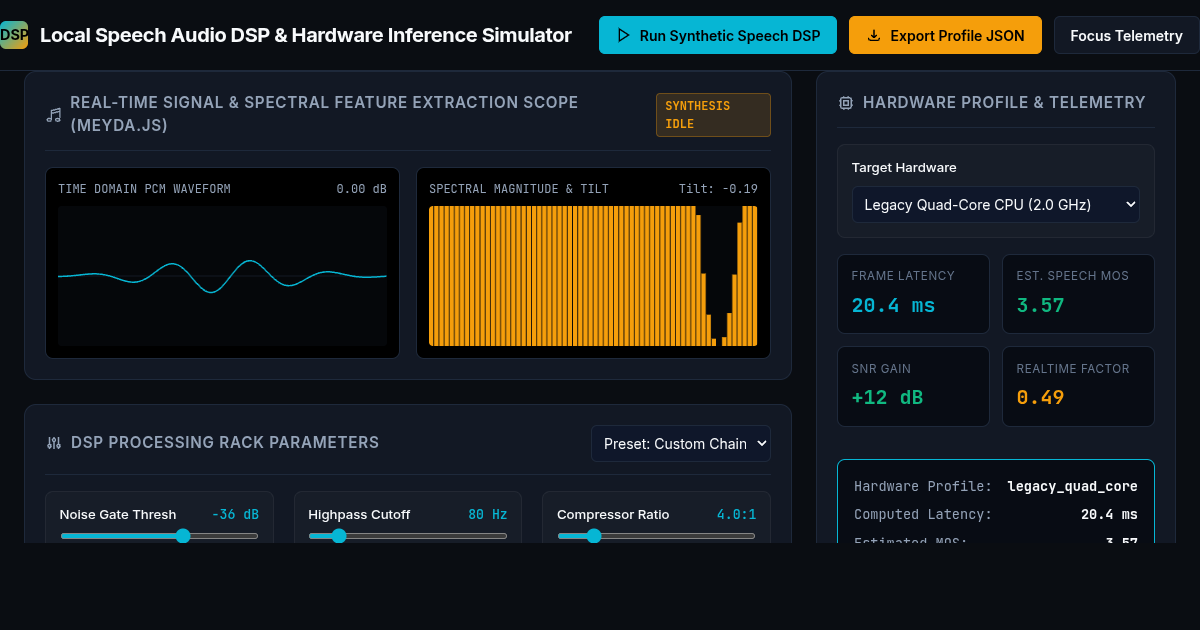
Task: Click the Focus Telemetry button
Action: [1126, 35]
